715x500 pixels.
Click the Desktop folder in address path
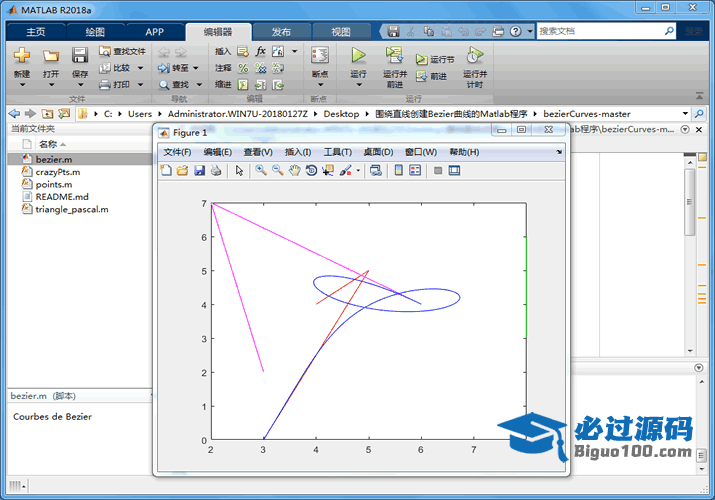(341, 114)
